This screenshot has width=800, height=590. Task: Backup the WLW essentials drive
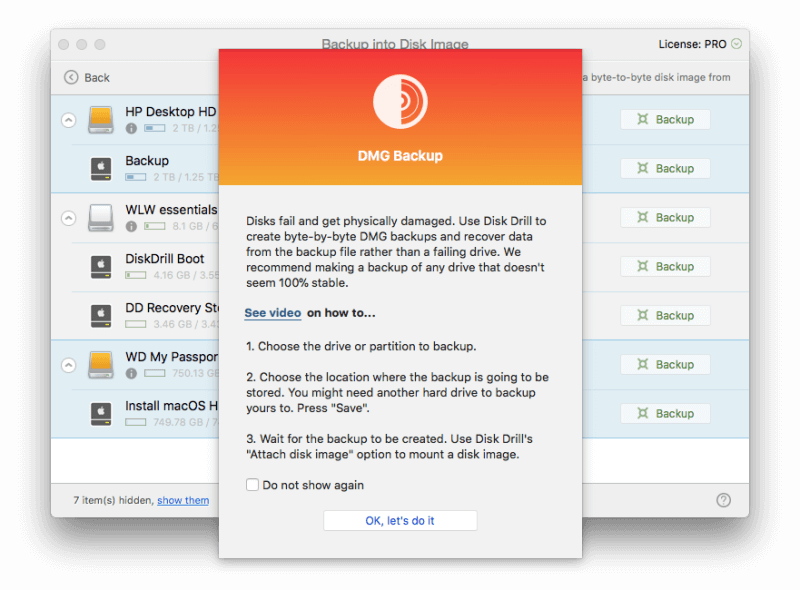665,217
